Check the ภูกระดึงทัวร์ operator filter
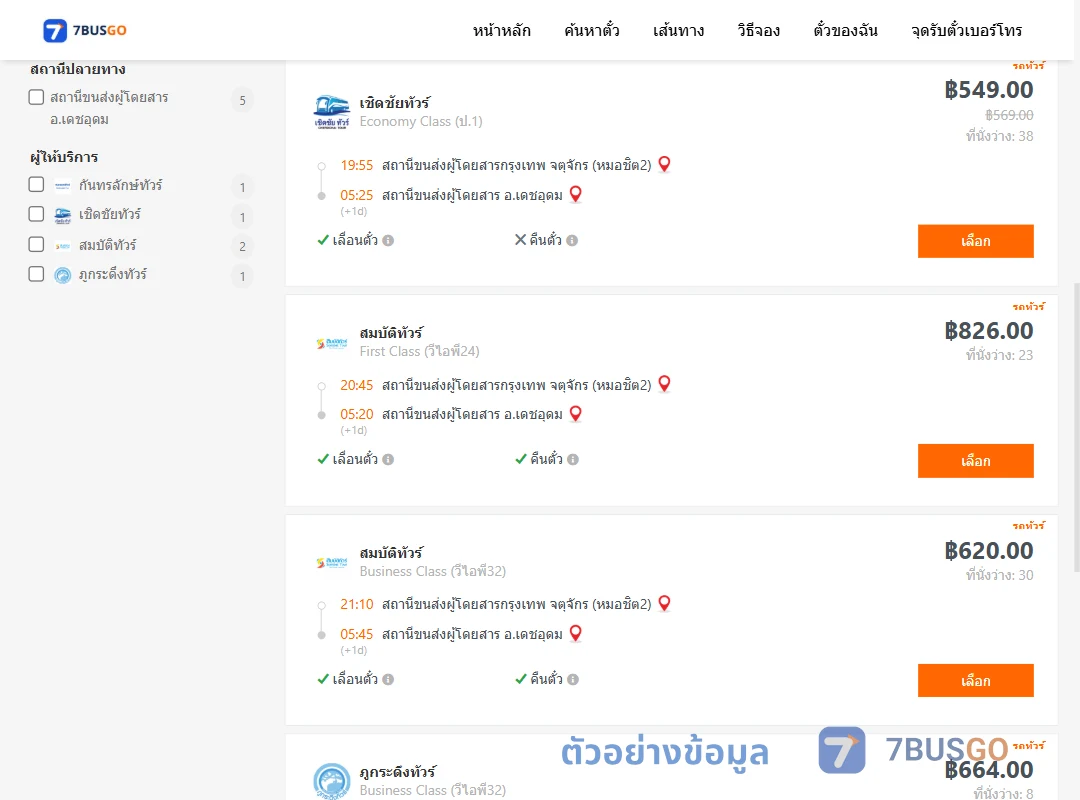The height and width of the screenshot is (800, 1080). tap(37, 274)
